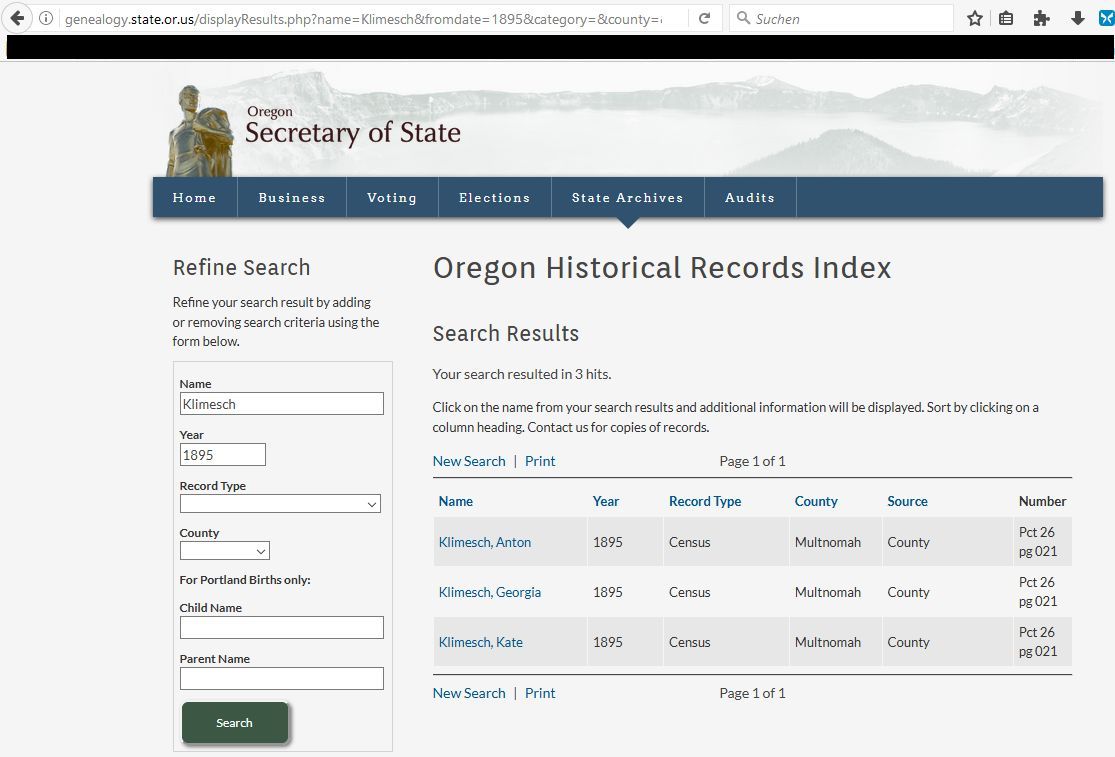Click the site info icon in address bar
The image size is (1115, 757).
46,18
